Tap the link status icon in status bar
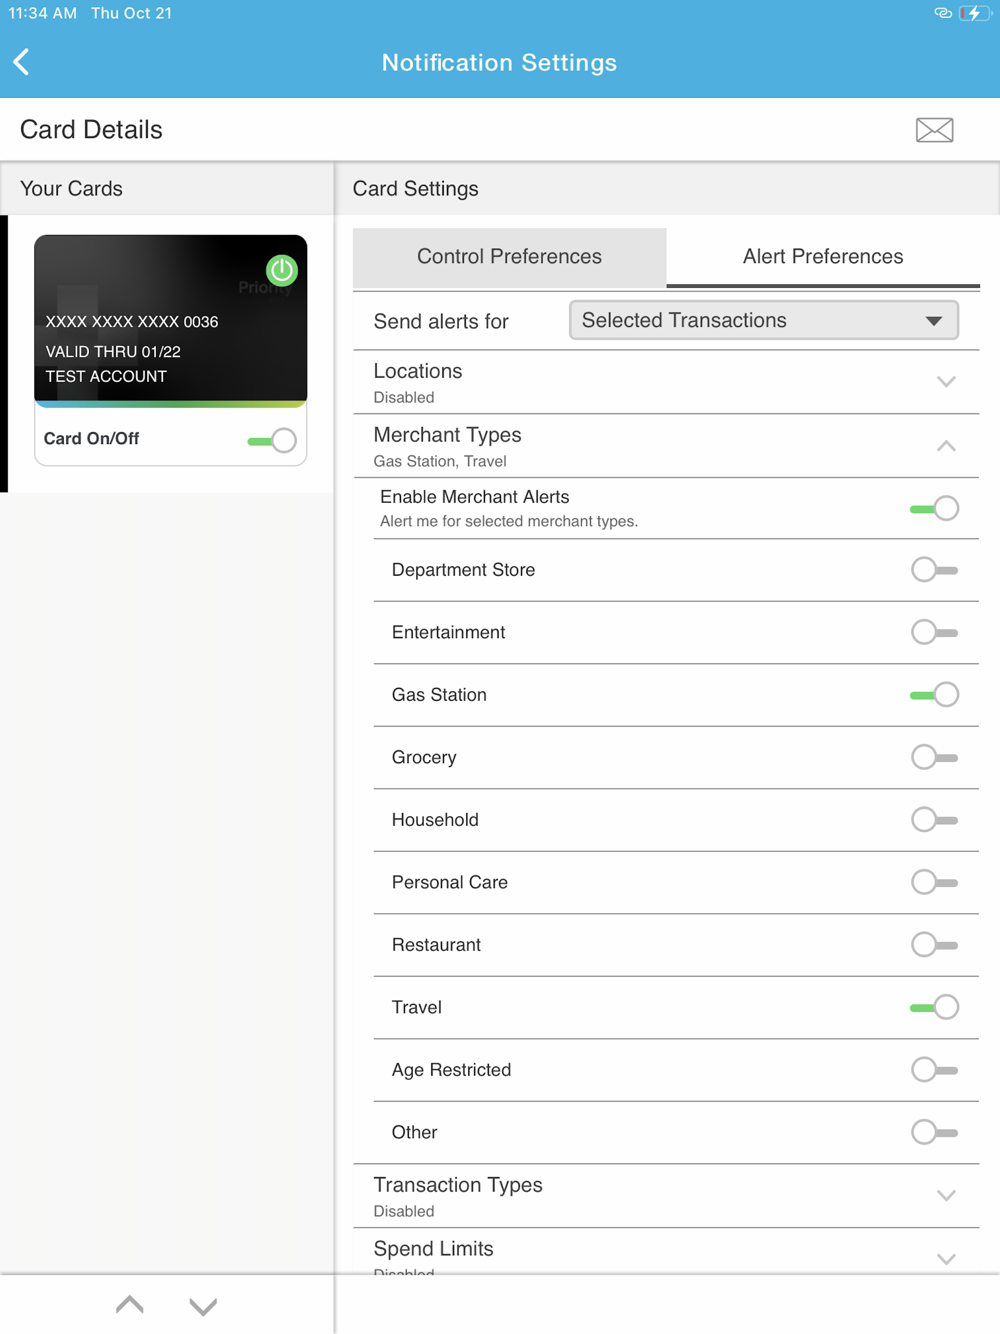The height and width of the screenshot is (1334, 1000). click(x=942, y=13)
